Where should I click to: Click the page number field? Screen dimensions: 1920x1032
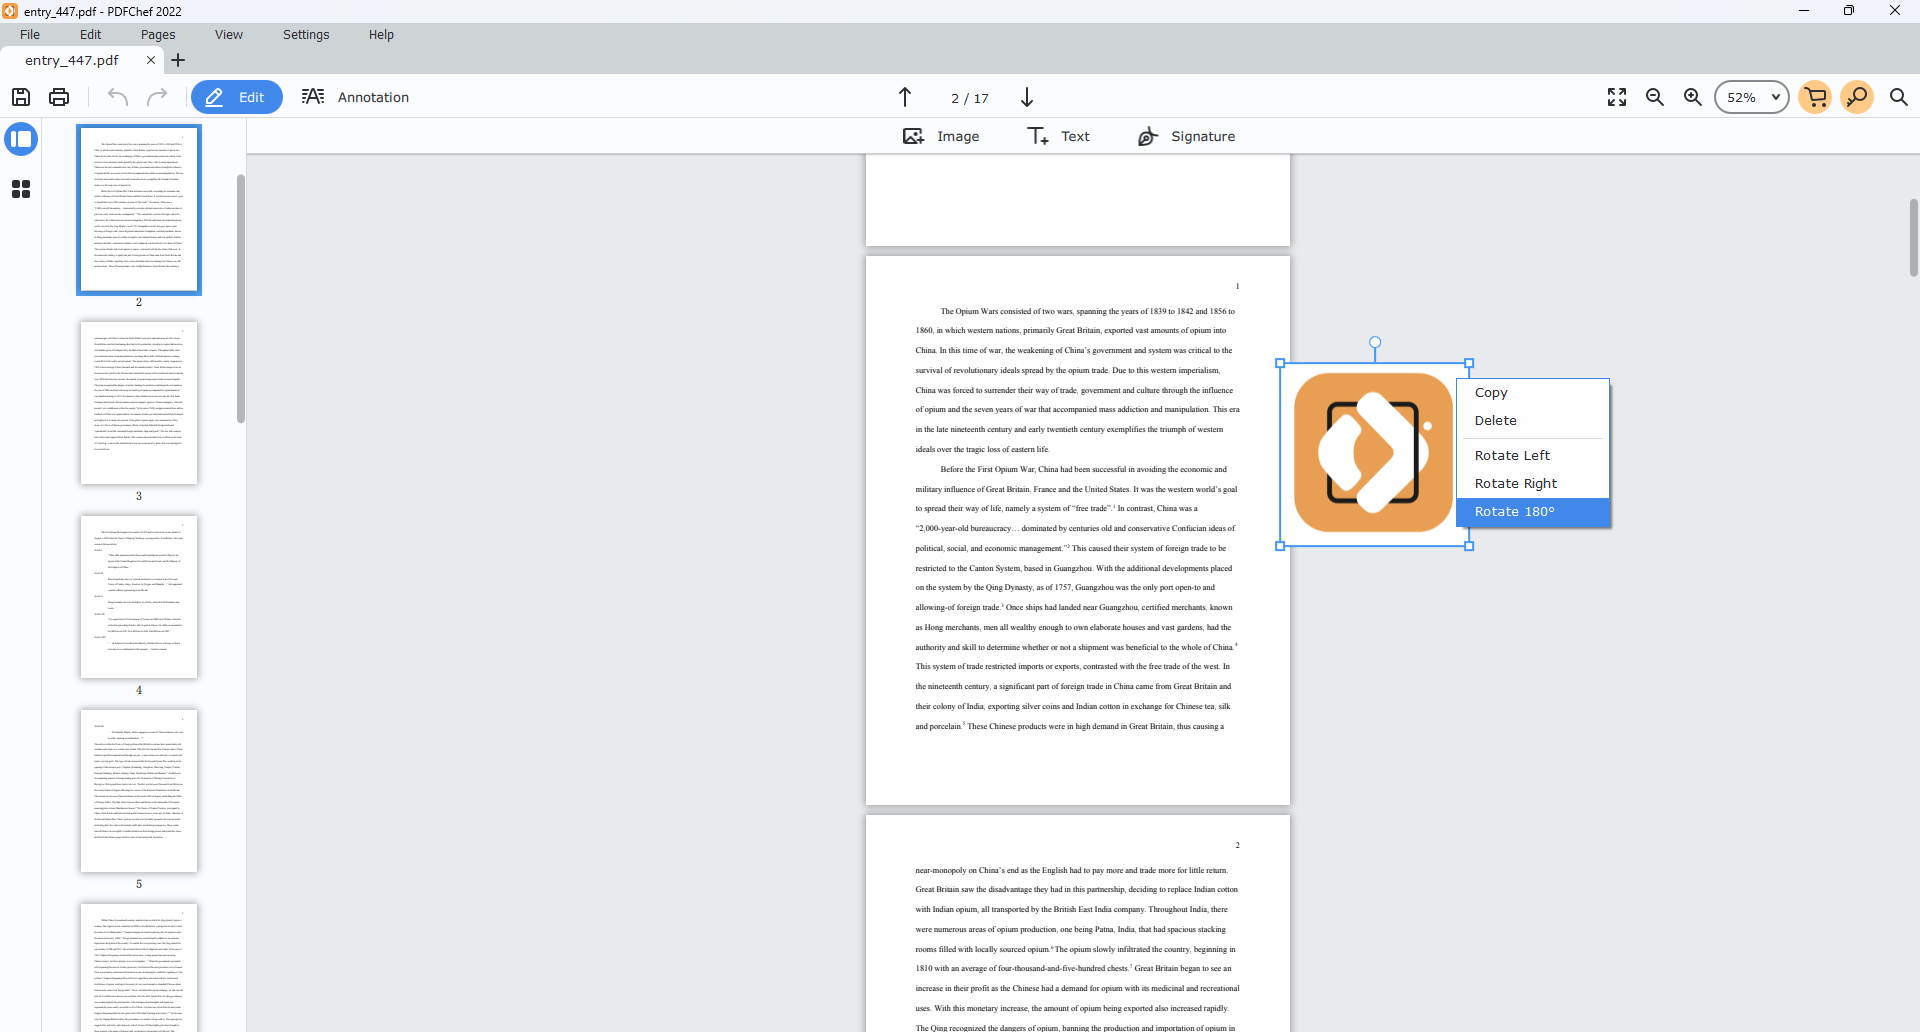click(x=969, y=98)
